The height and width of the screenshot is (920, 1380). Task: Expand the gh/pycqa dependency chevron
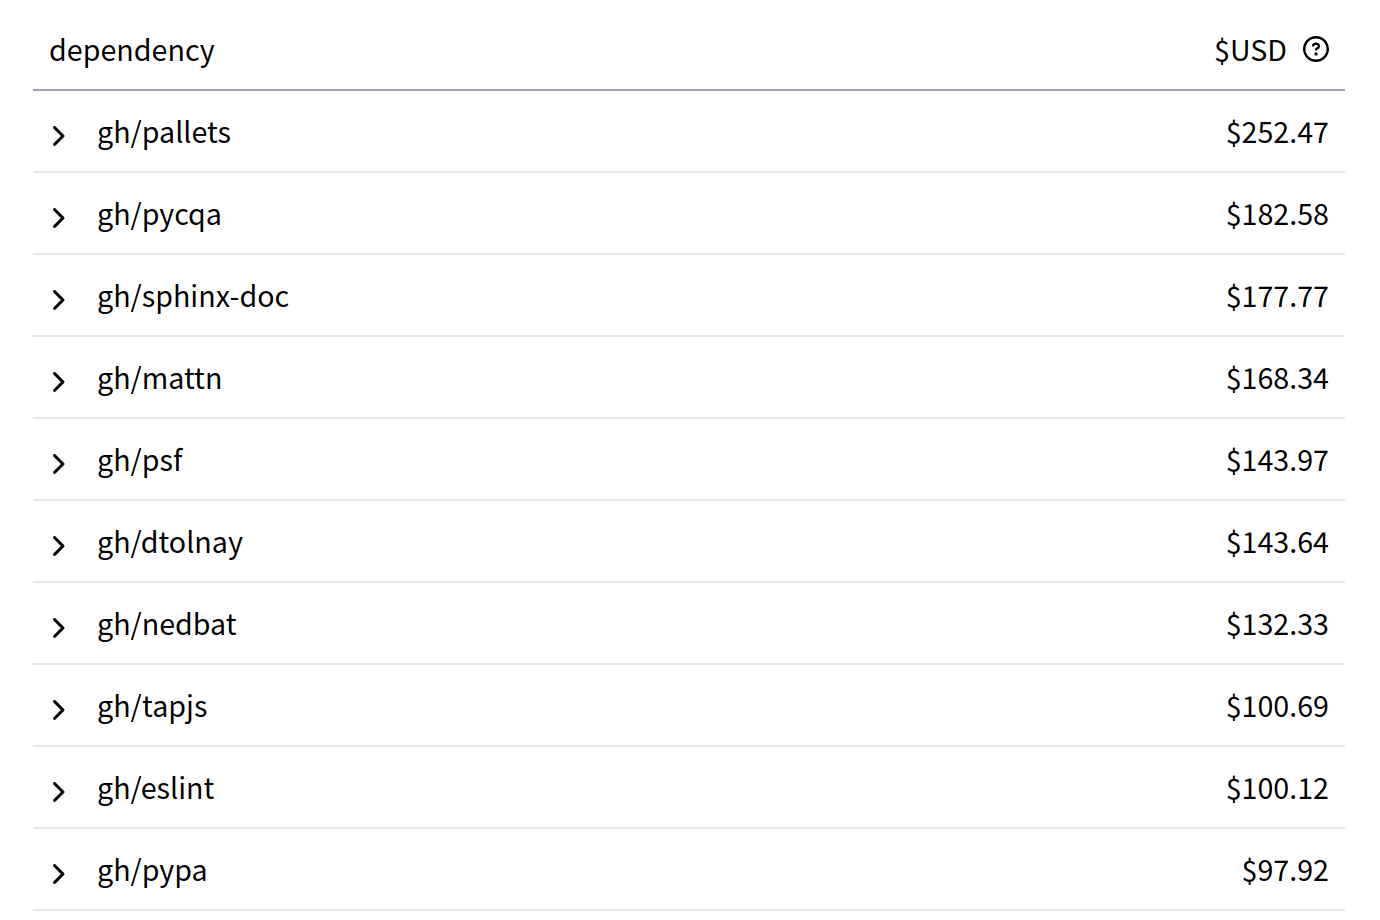(x=59, y=217)
